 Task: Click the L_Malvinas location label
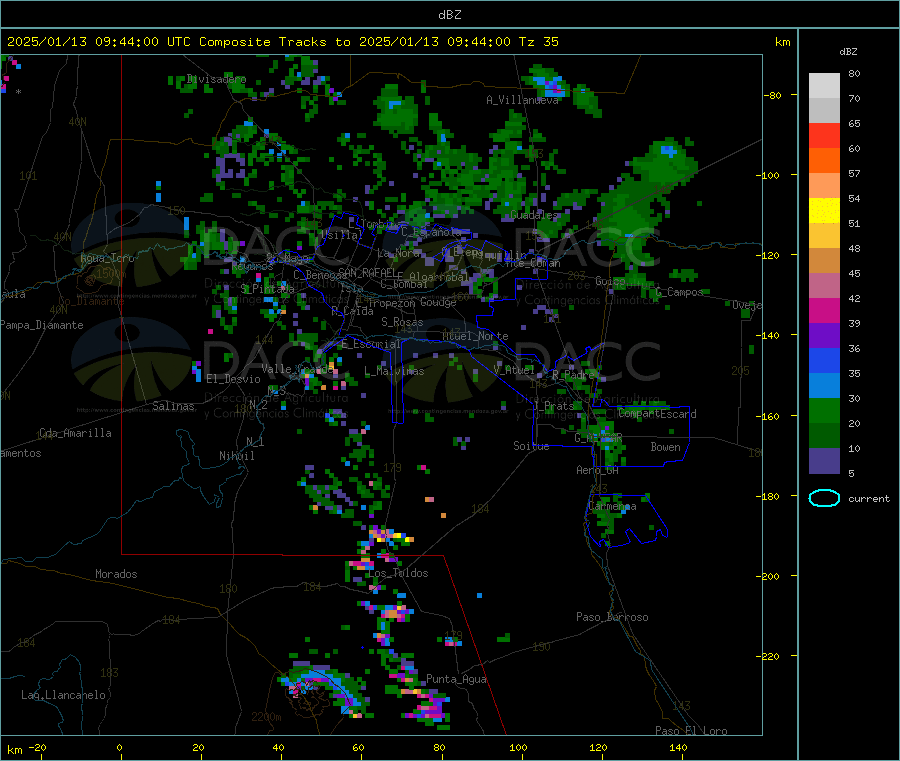pyautogui.click(x=394, y=371)
